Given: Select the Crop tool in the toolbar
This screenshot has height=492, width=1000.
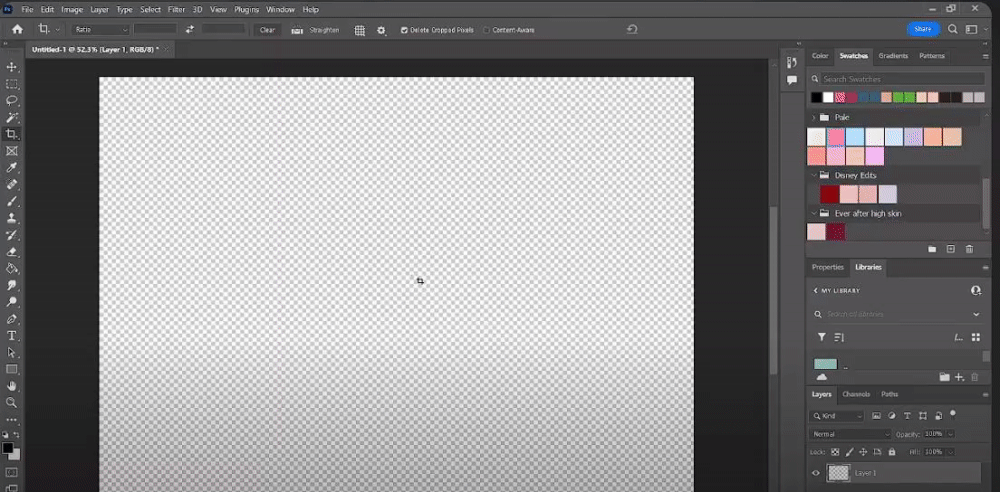Looking at the screenshot, I should click(11, 134).
